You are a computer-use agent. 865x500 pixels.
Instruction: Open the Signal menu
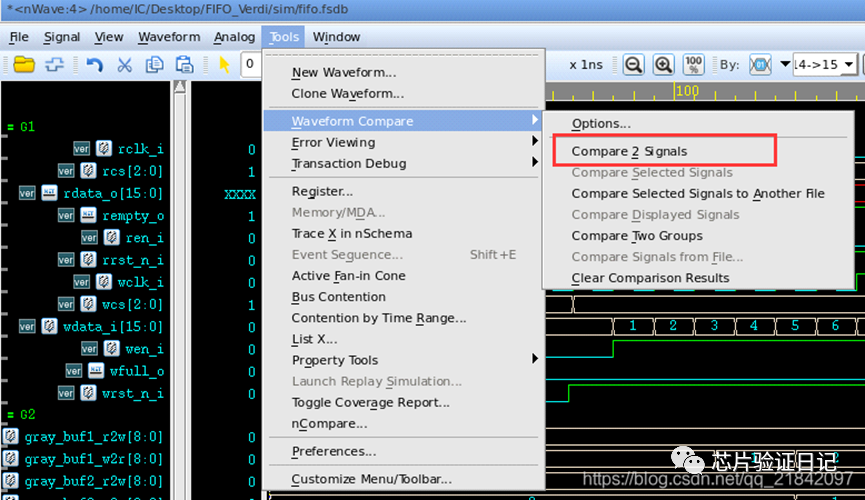click(61, 37)
